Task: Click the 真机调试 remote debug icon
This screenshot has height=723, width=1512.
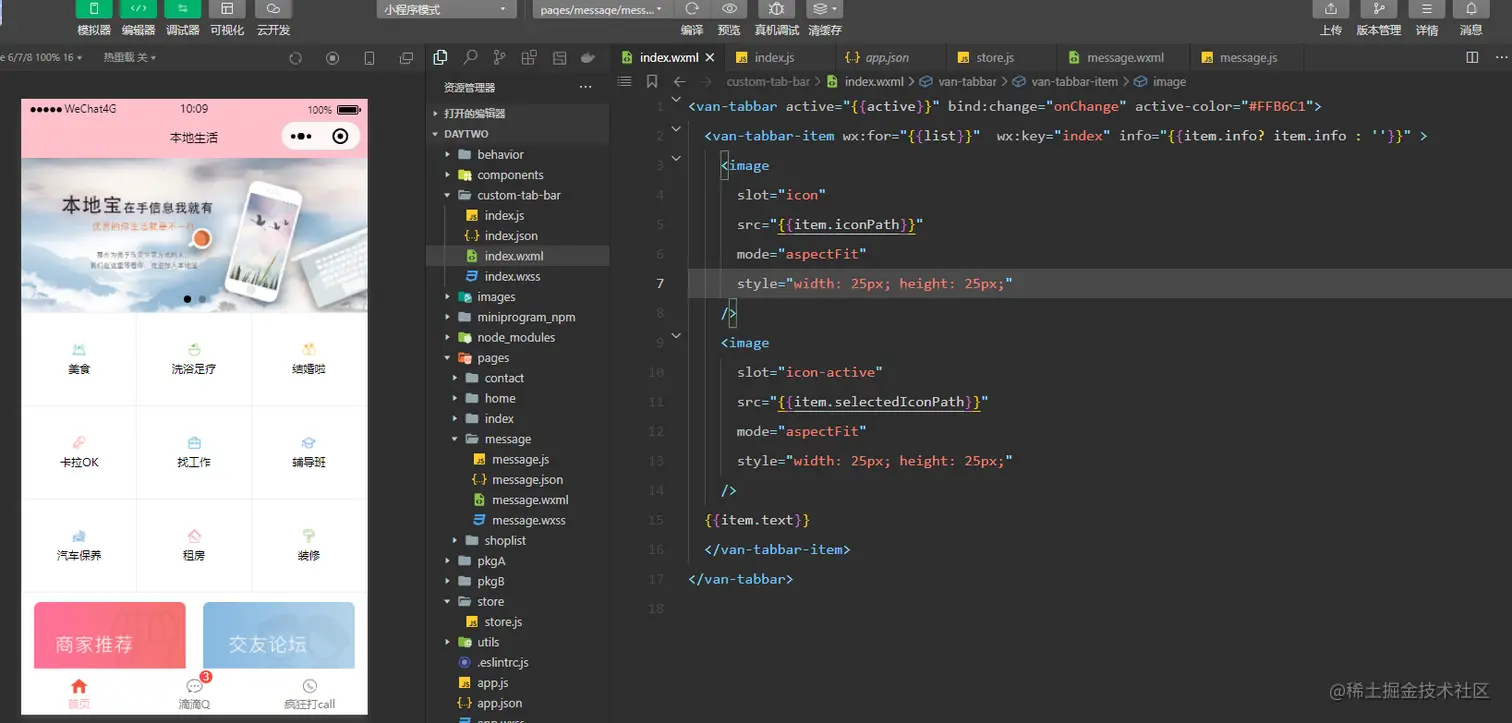Action: point(776,9)
